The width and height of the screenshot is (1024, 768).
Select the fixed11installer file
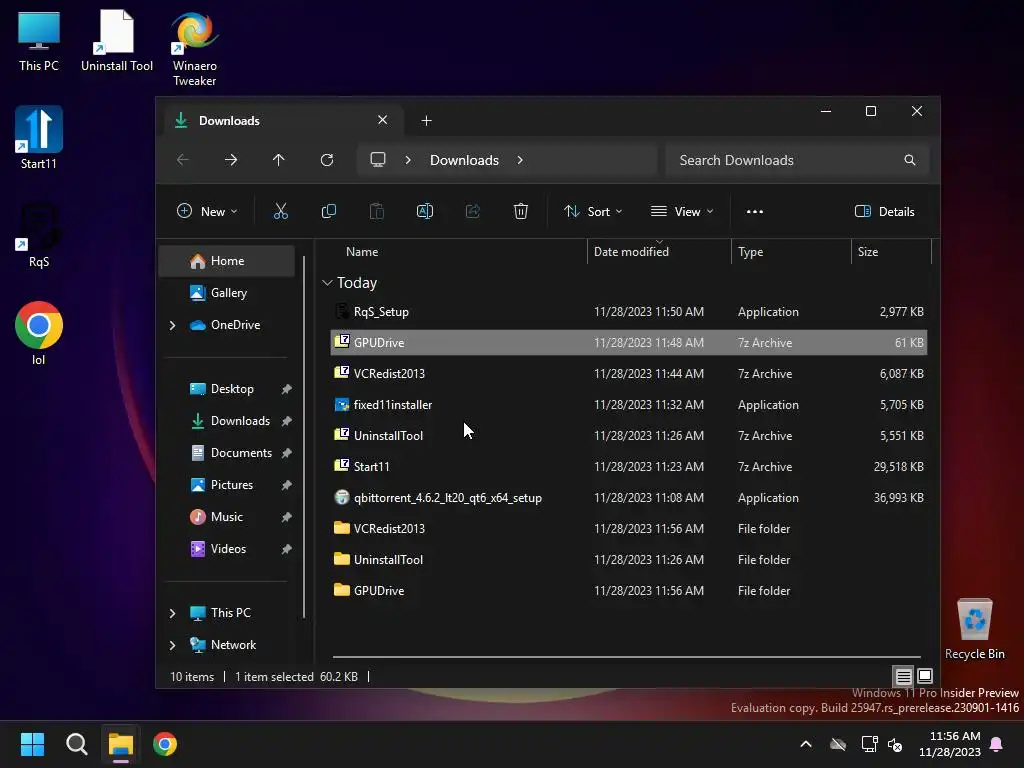coord(628,405)
